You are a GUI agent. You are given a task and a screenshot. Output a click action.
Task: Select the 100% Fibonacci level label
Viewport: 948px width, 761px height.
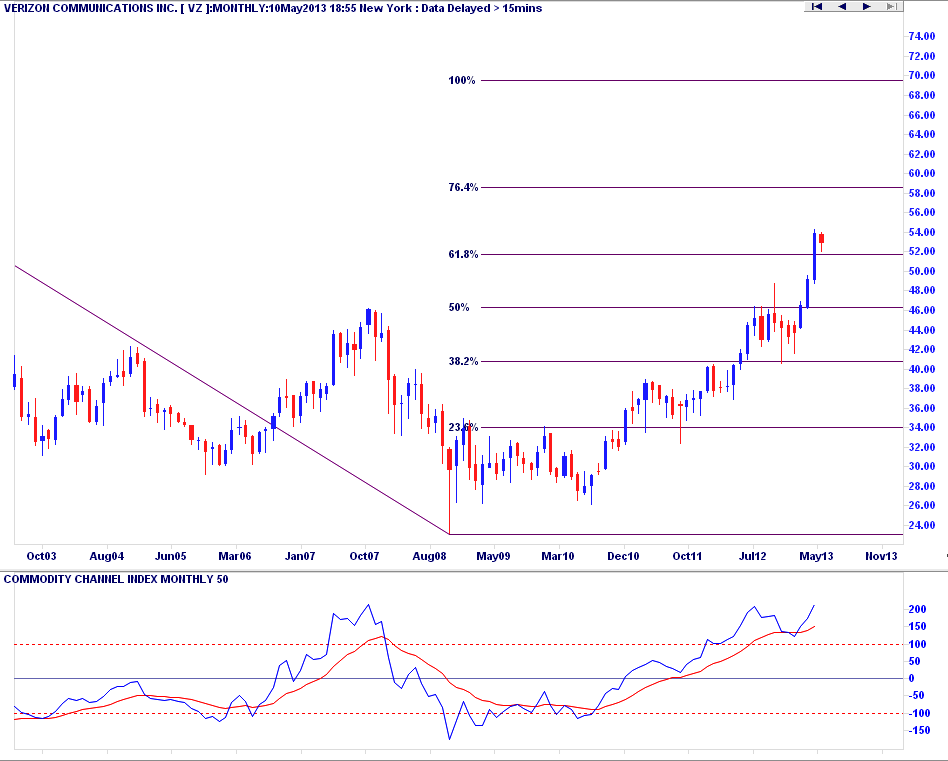point(462,80)
